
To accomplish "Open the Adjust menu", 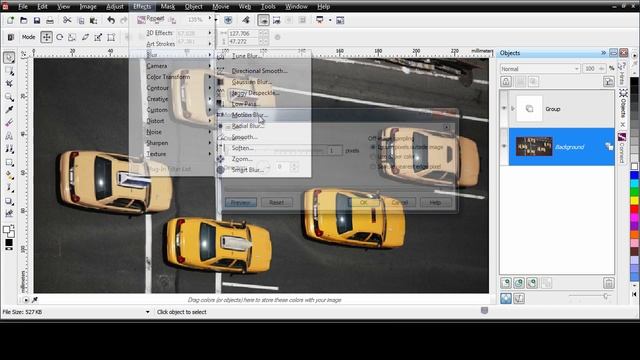I will coord(115,7).
